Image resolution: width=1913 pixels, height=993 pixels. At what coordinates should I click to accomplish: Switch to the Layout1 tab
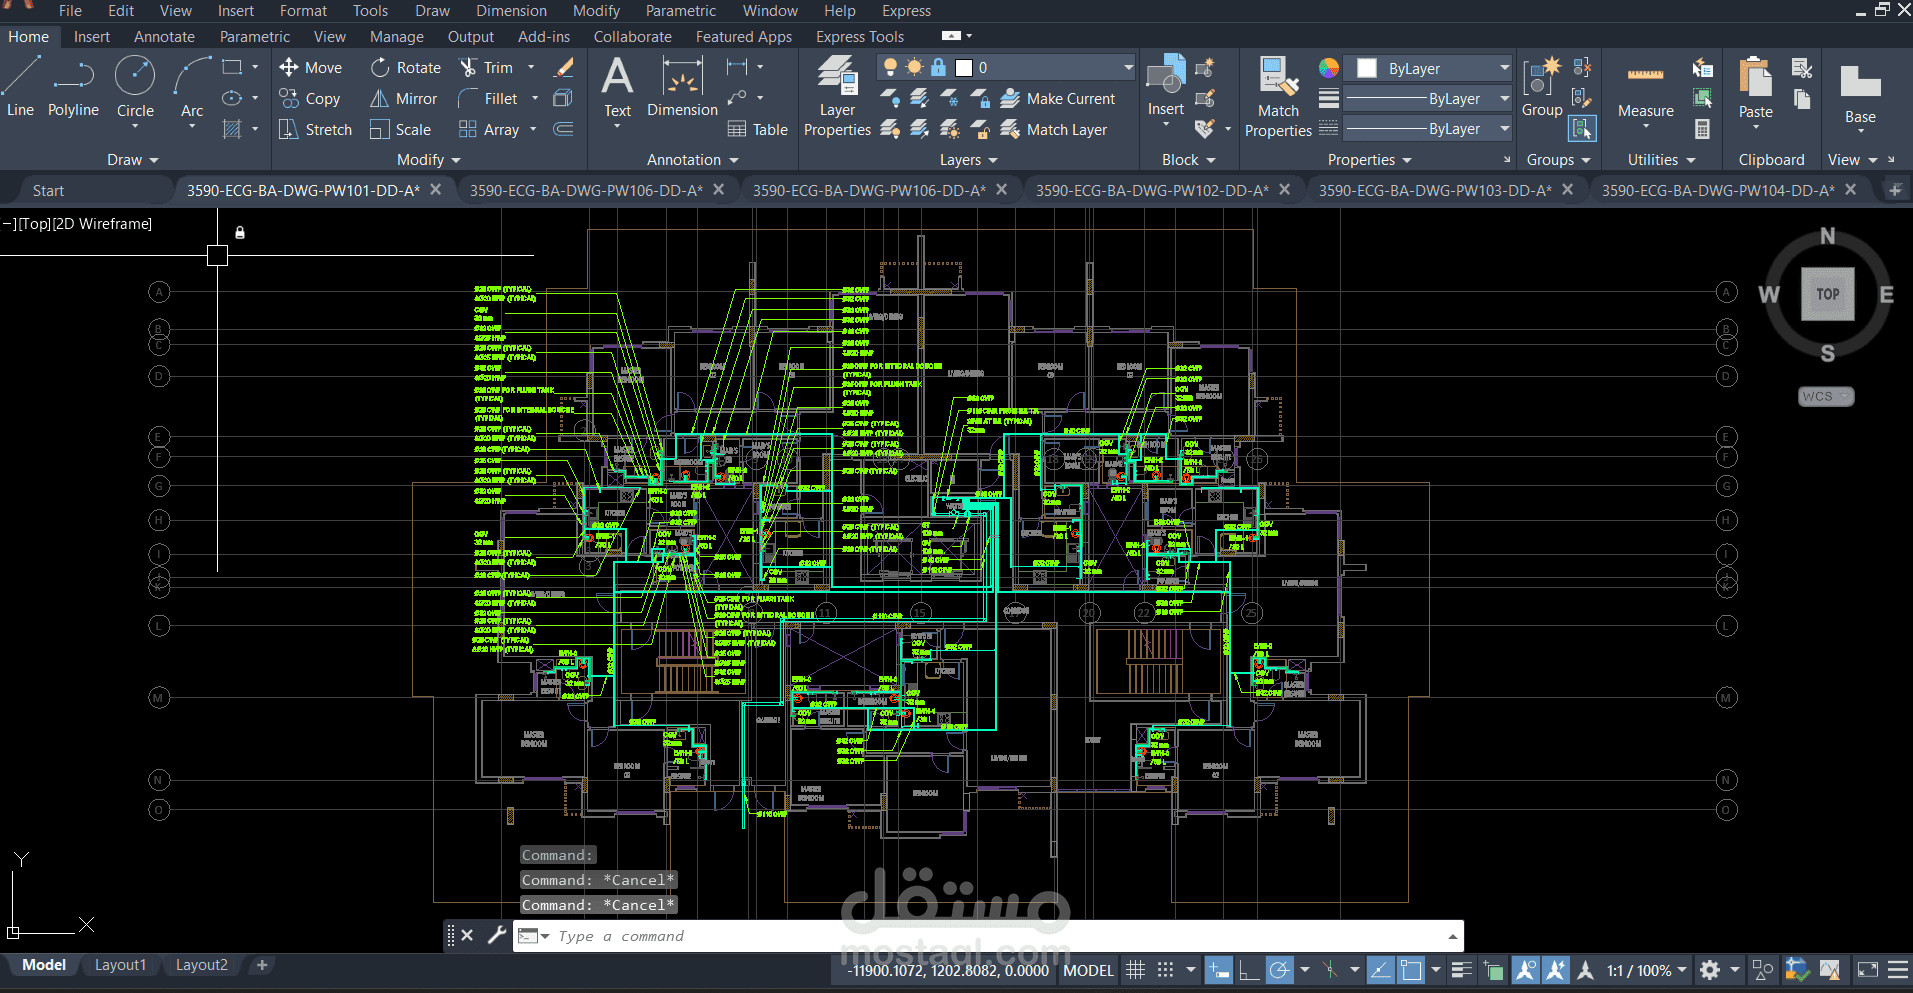pyautogui.click(x=120, y=965)
